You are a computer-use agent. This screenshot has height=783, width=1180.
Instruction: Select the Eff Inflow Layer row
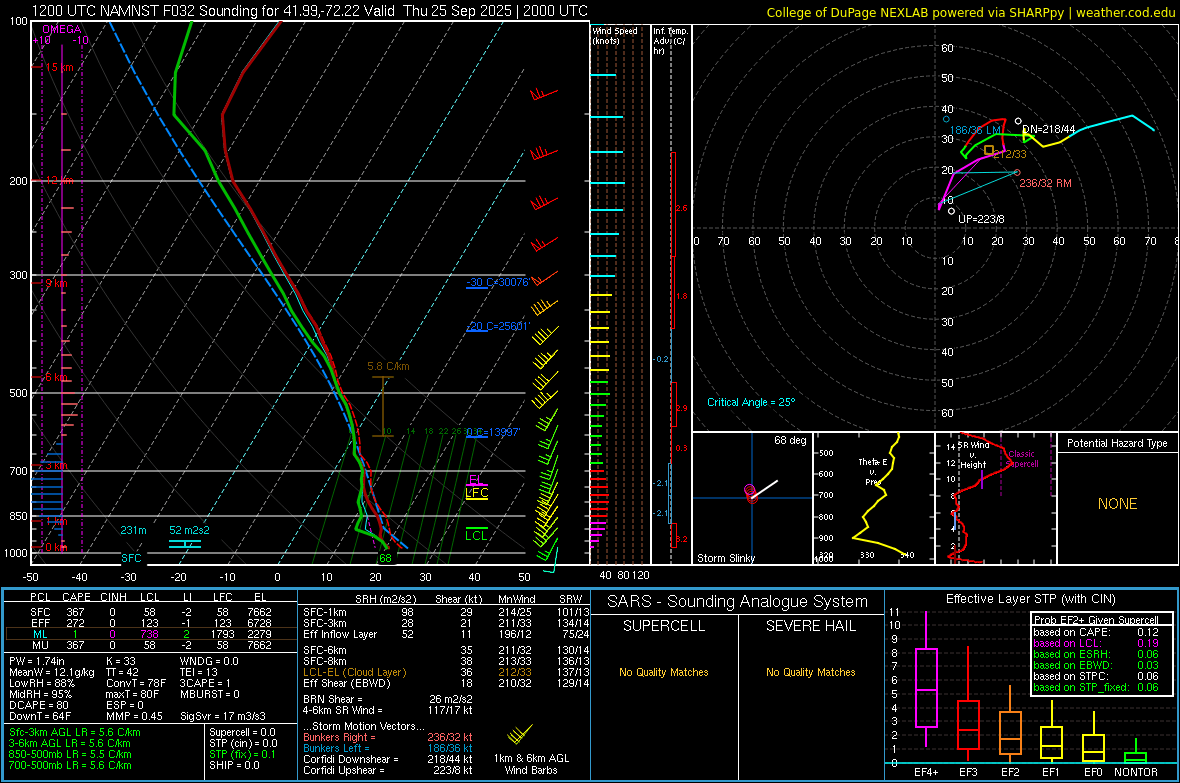446,635
